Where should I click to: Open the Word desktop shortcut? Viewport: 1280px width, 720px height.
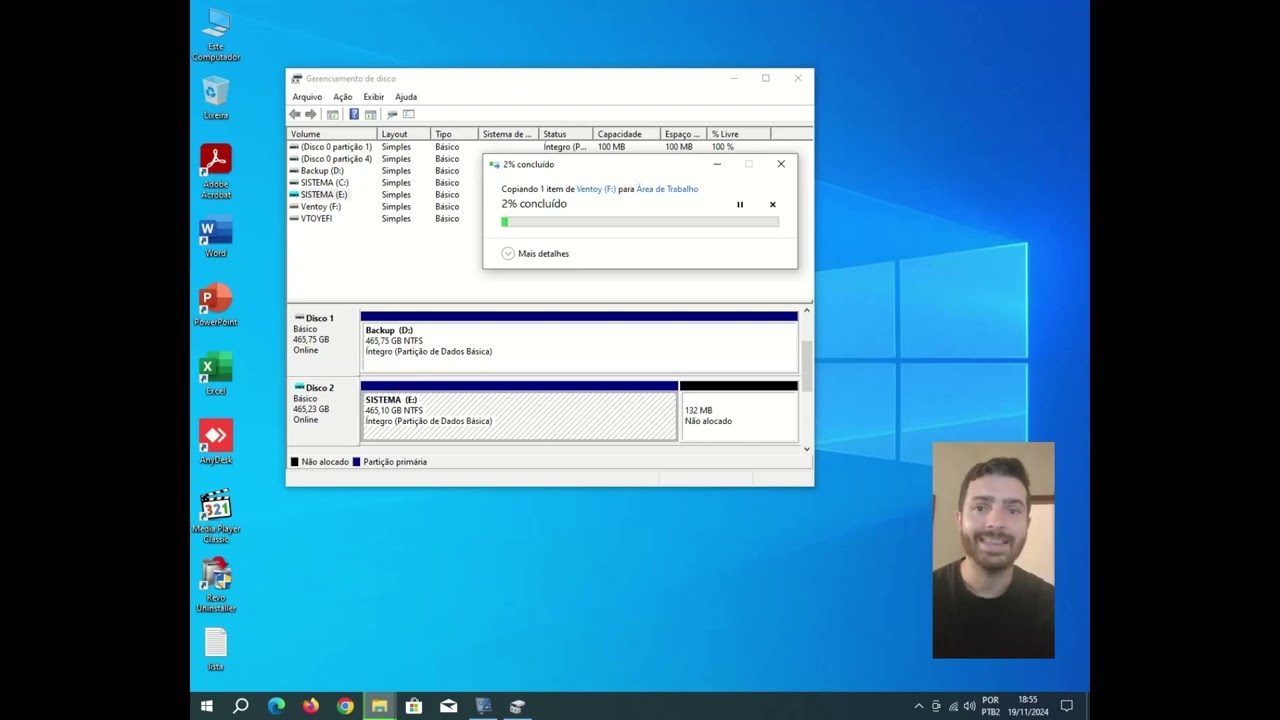216,237
